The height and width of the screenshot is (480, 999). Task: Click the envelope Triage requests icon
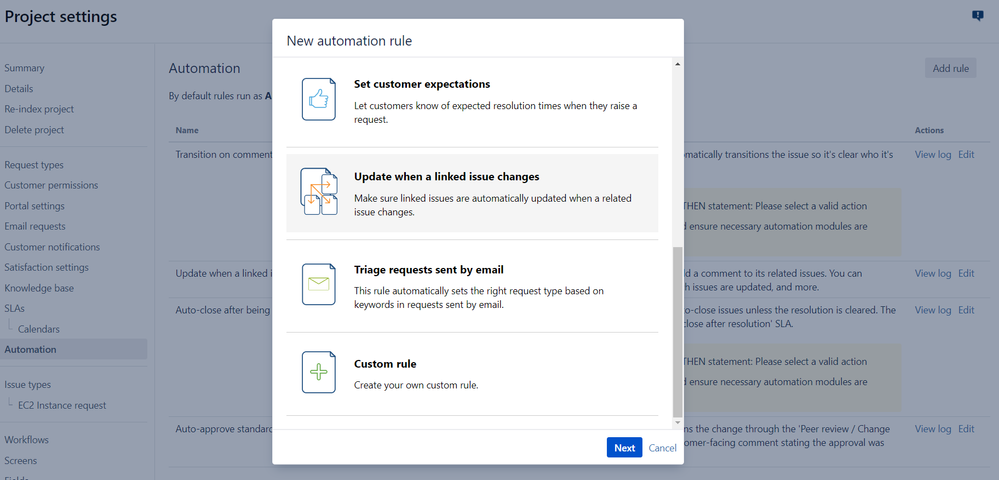[x=319, y=284]
